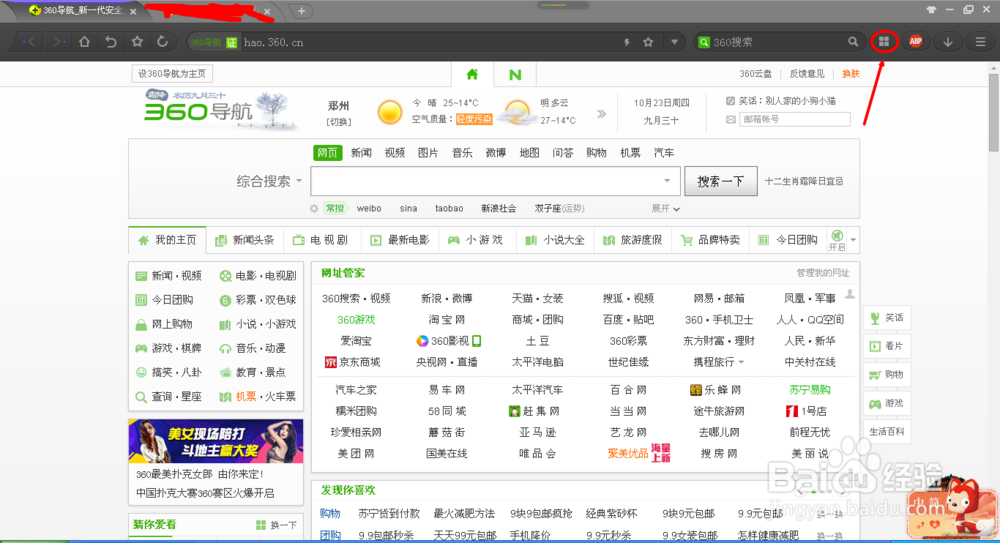Expand the weather forecast double arrow
The height and width of the screenshot is (543, 1000).
[x=601, y=114]
